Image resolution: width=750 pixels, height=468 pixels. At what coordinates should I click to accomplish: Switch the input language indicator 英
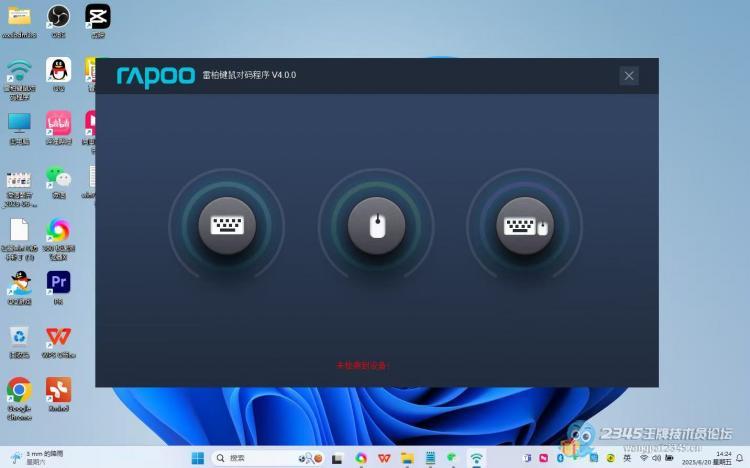coord(627,458)
